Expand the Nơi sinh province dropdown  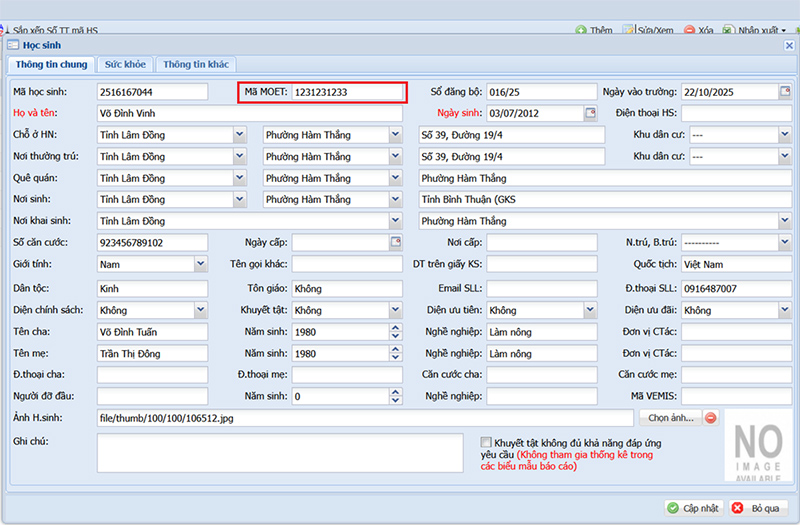[x=240, y=199]
